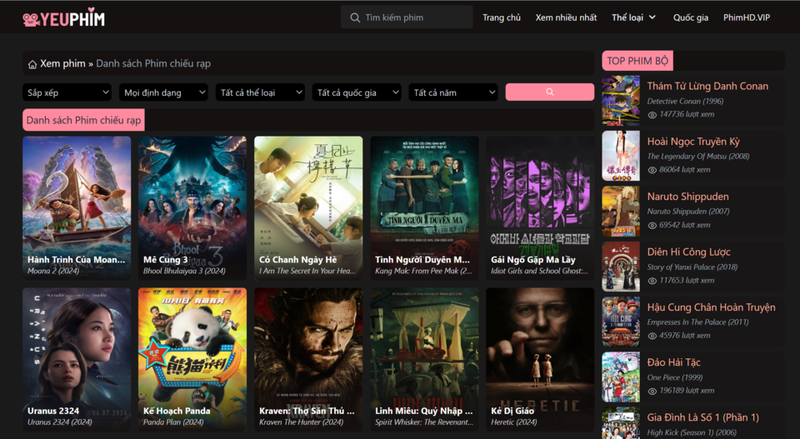Screen dimensions: 800x439
Task: Click the home icon in breadcrumb
Action: 32,64
